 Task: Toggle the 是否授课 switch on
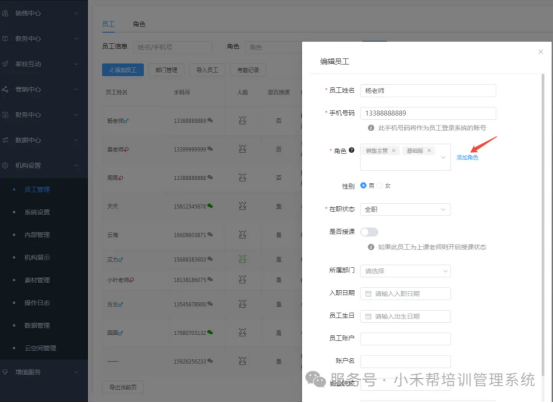[369, 232]
